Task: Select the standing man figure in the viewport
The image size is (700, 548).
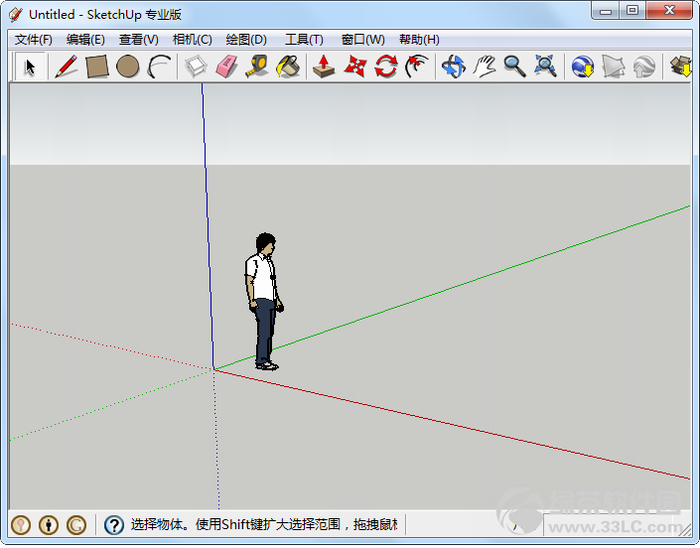Action: click(x=264, y=301)
